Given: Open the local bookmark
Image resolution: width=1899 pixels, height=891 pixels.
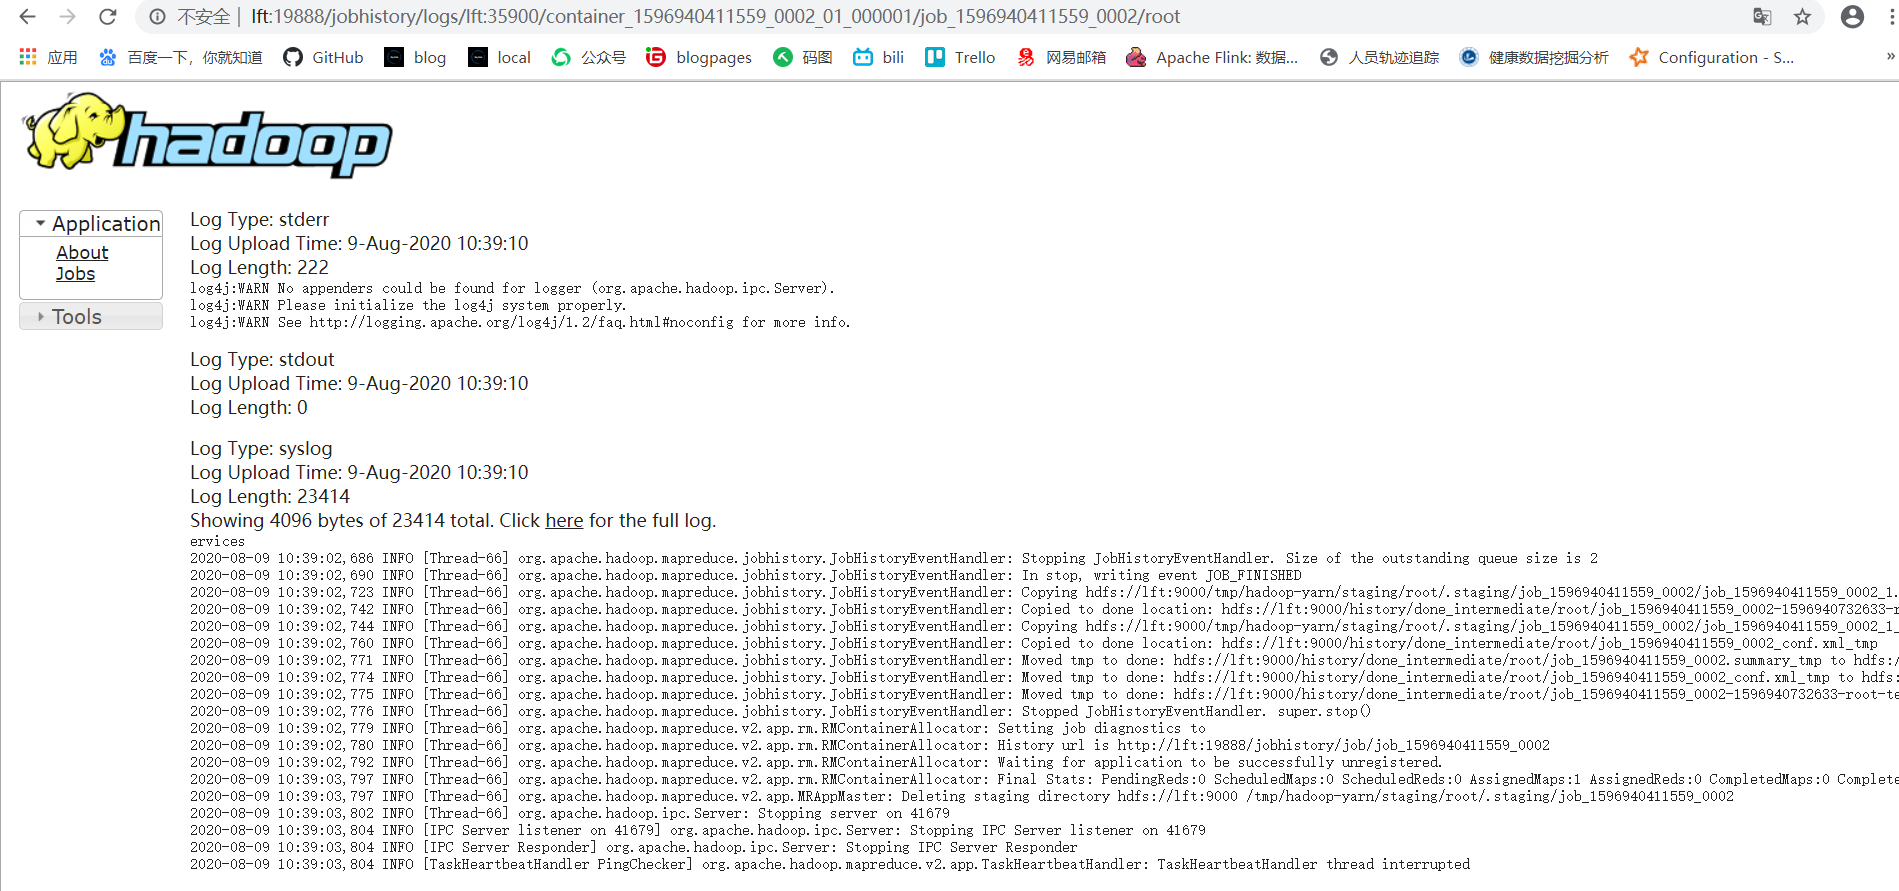Looking at the screenshot, I should pos(499,57).
